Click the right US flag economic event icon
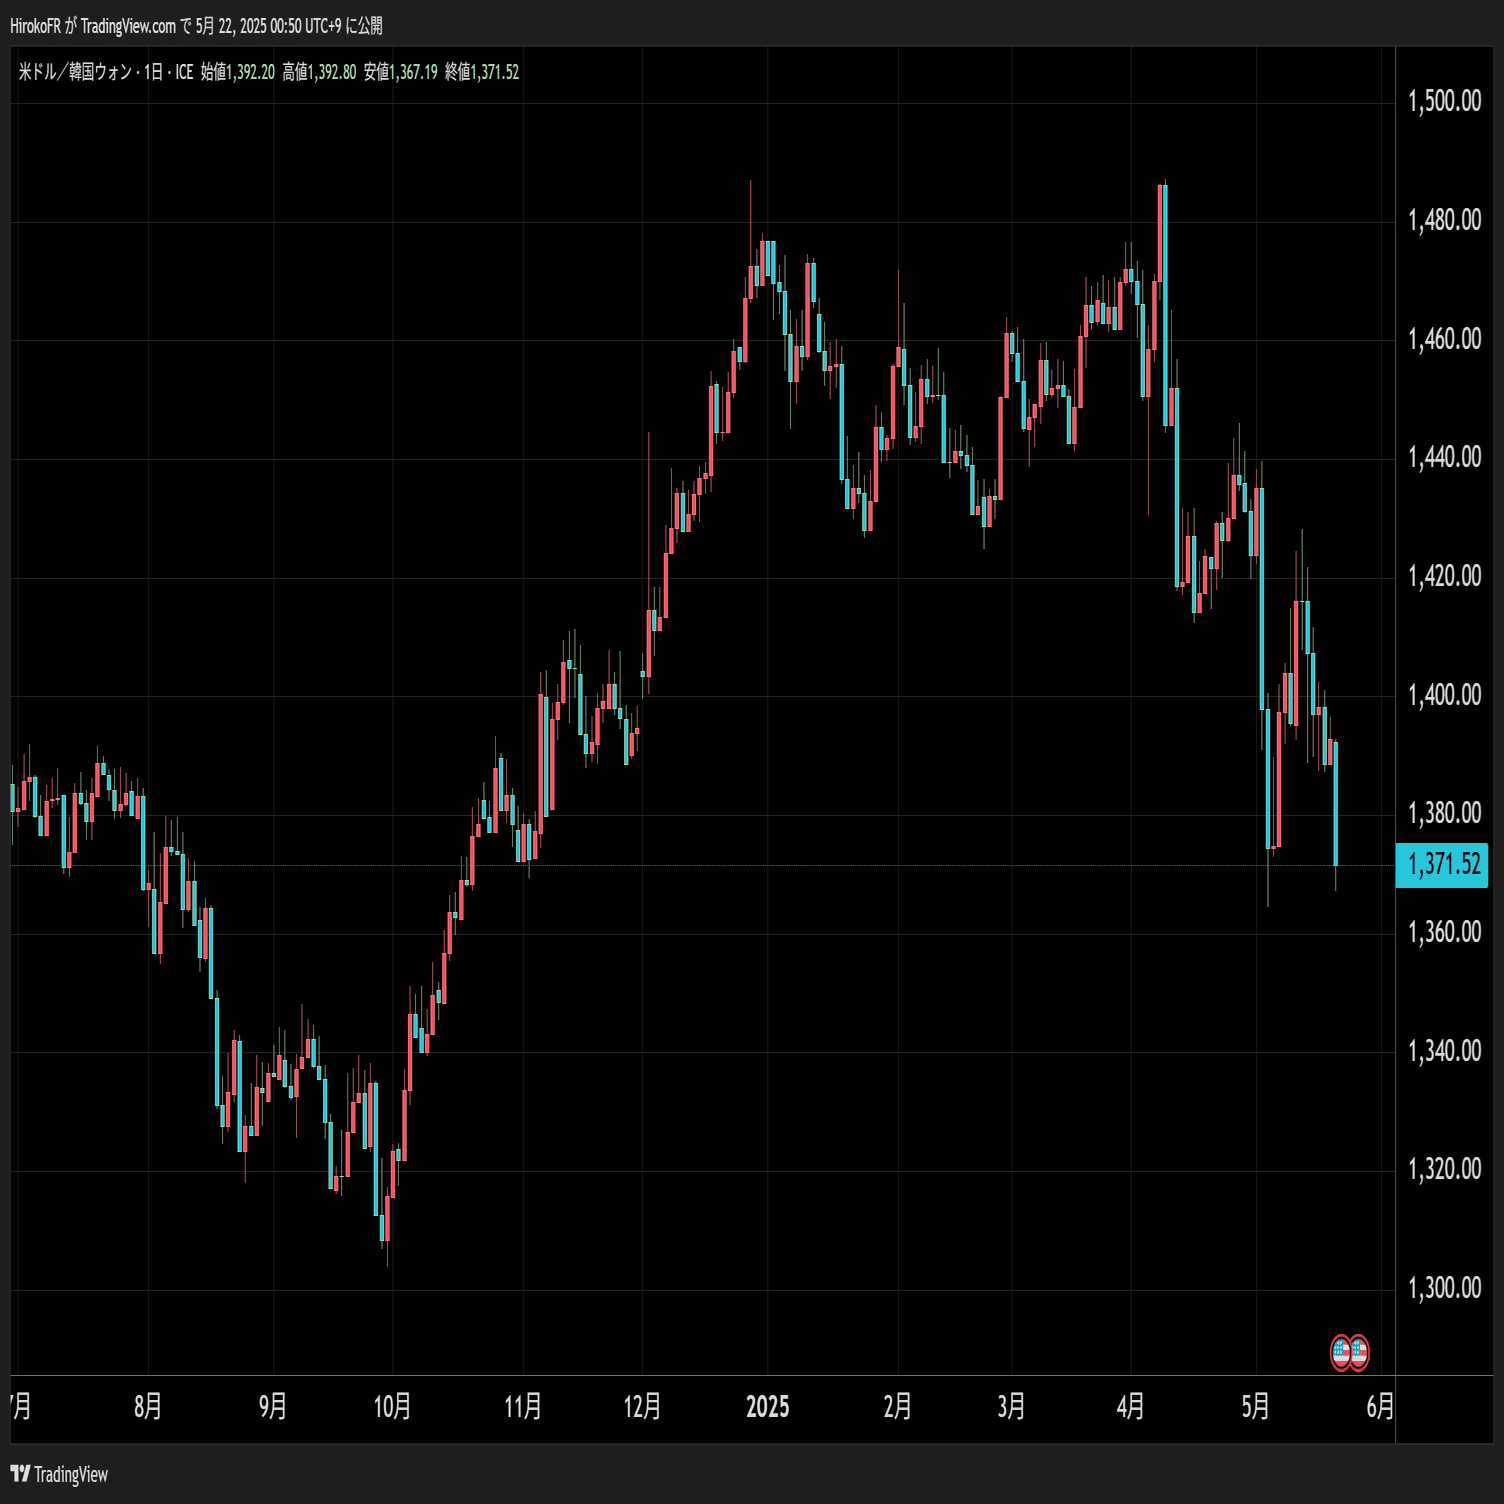Image resolution: width=1504 pixels, height=1504 pixels. 1359,1353
